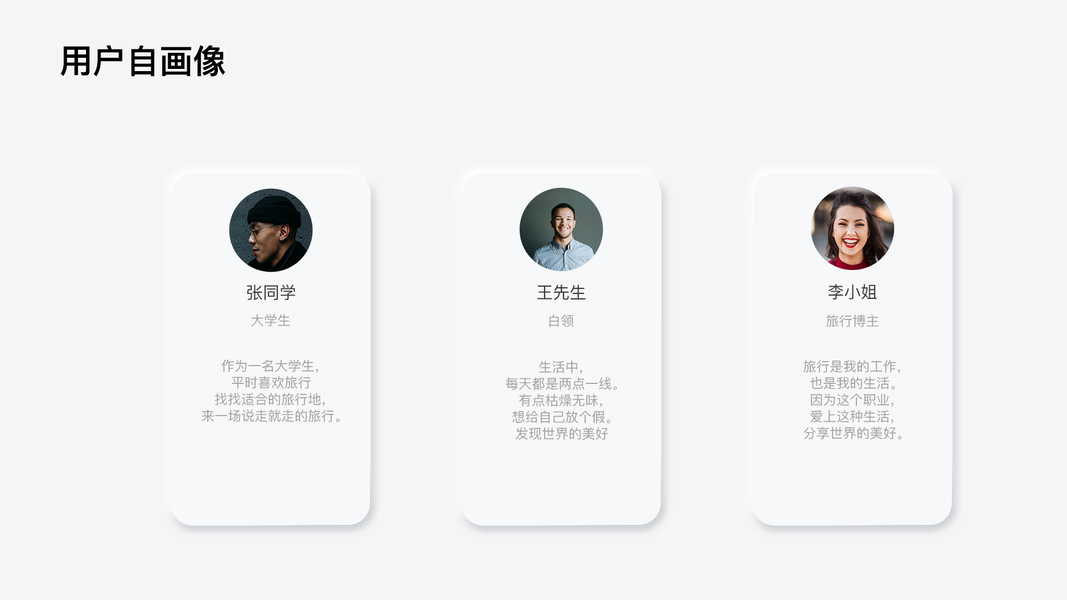Click the line 作为一名大学生
Image resolution: width=1067 pixels, height=600 pixels.
271,366
